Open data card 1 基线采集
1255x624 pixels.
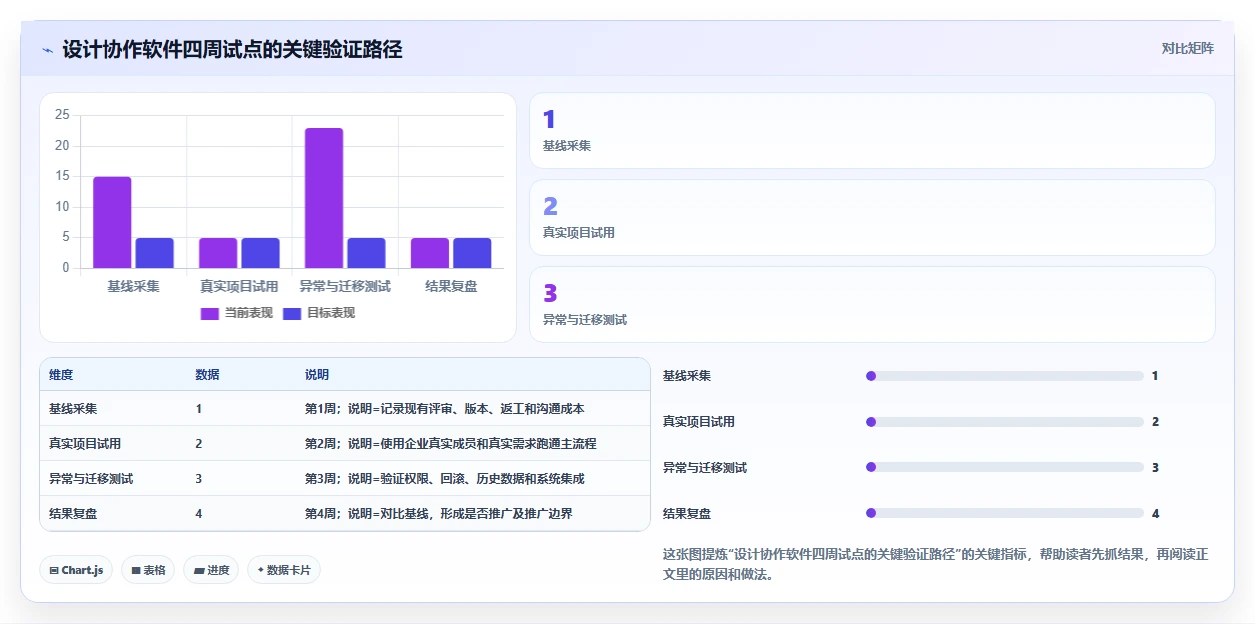pyautogui.click(x=872, y=131)
